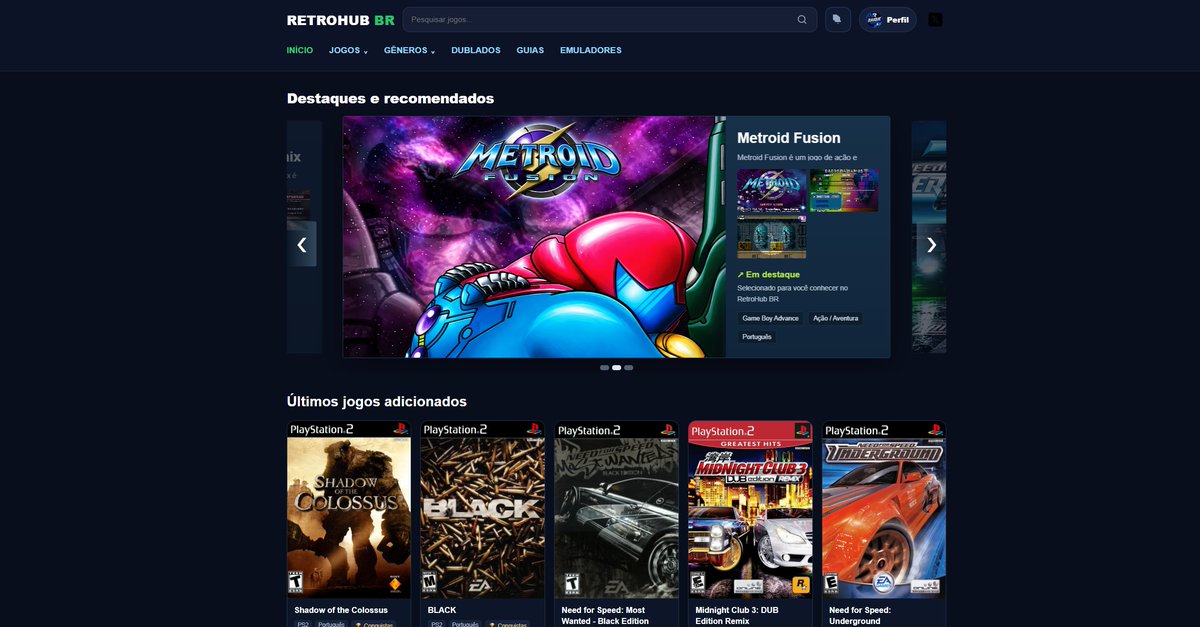Click the Português tag in carousel

click(x=757, y=337)
